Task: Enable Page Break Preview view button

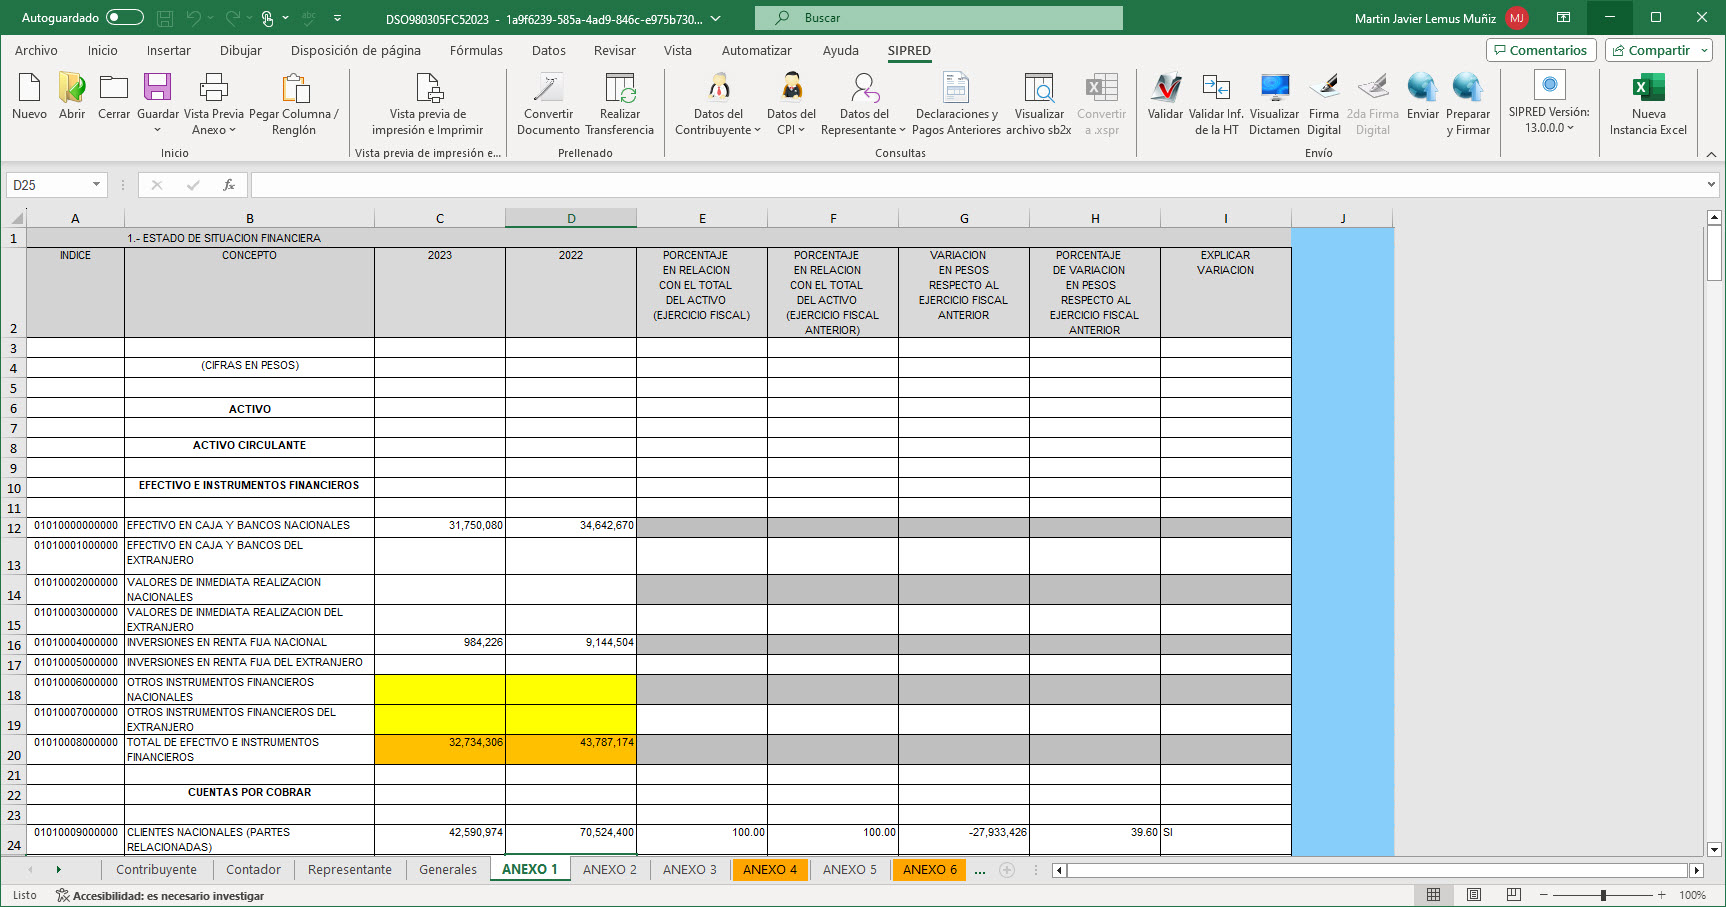Action: [x=1514, y=895]
